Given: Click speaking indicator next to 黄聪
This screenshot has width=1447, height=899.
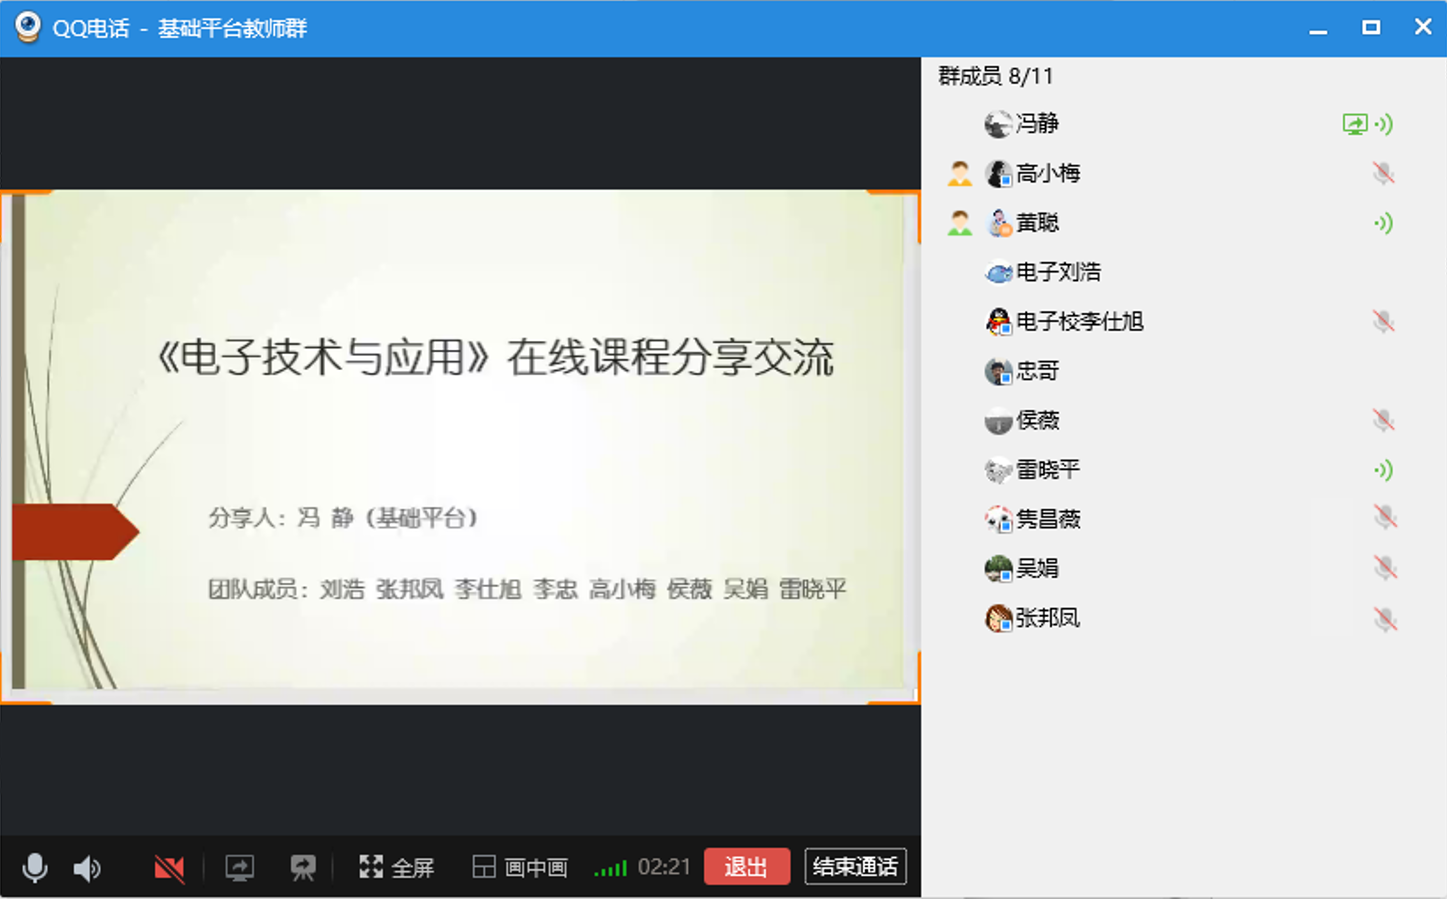Looking at the screenshot, I should coord(1383,223).
